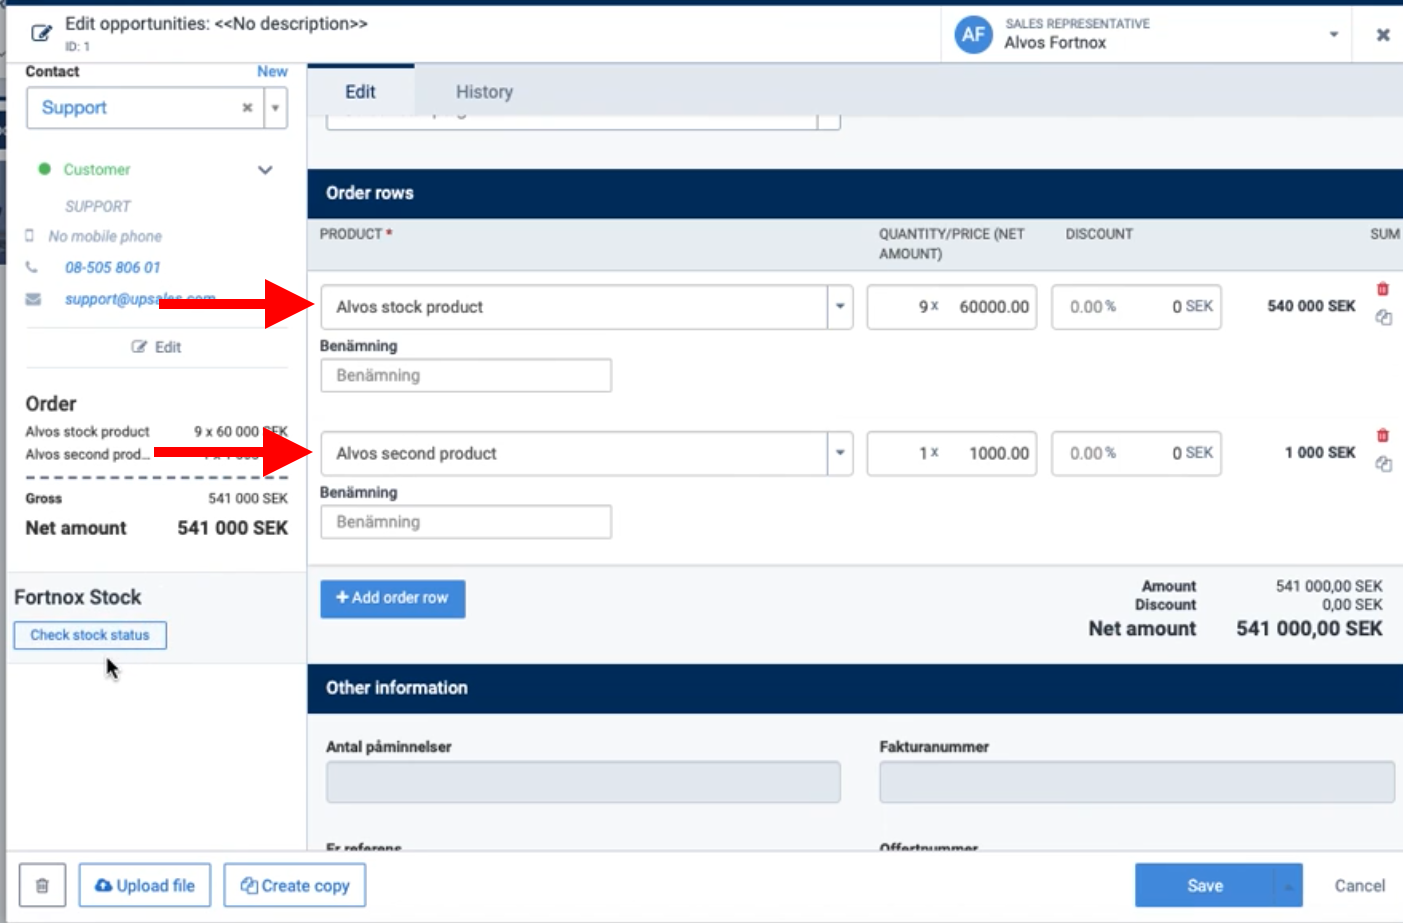Click the AF sales representative avatar

(x=973, y=34)
